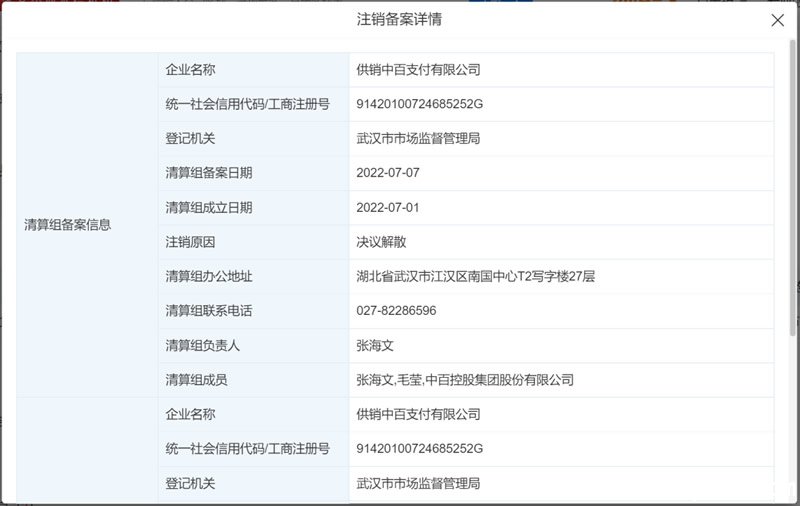Click the 清算组负责人 label

click(203, 345)
